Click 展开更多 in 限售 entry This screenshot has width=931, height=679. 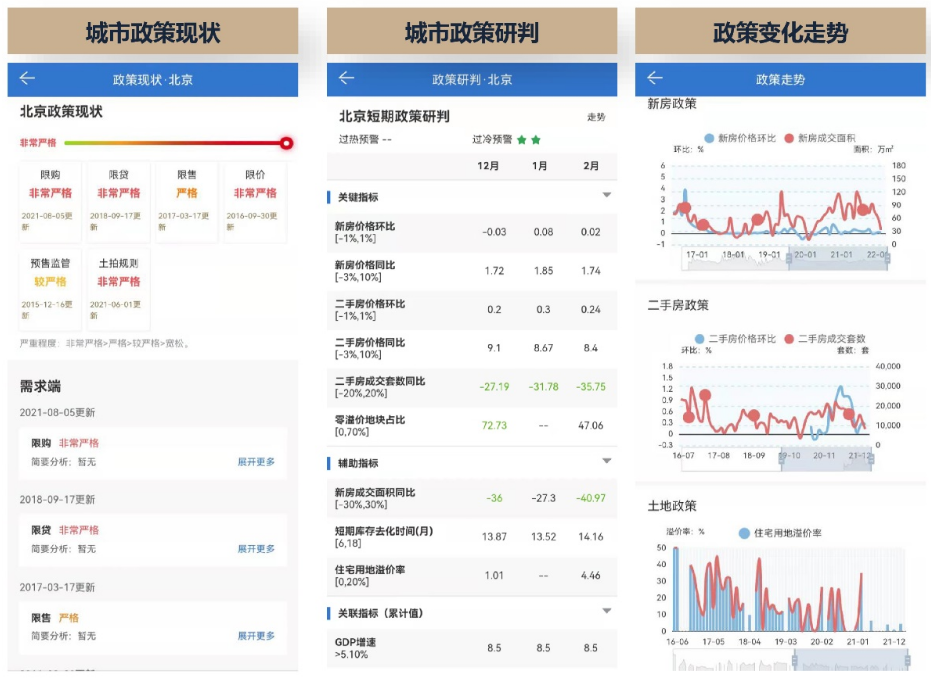(256, 636)
